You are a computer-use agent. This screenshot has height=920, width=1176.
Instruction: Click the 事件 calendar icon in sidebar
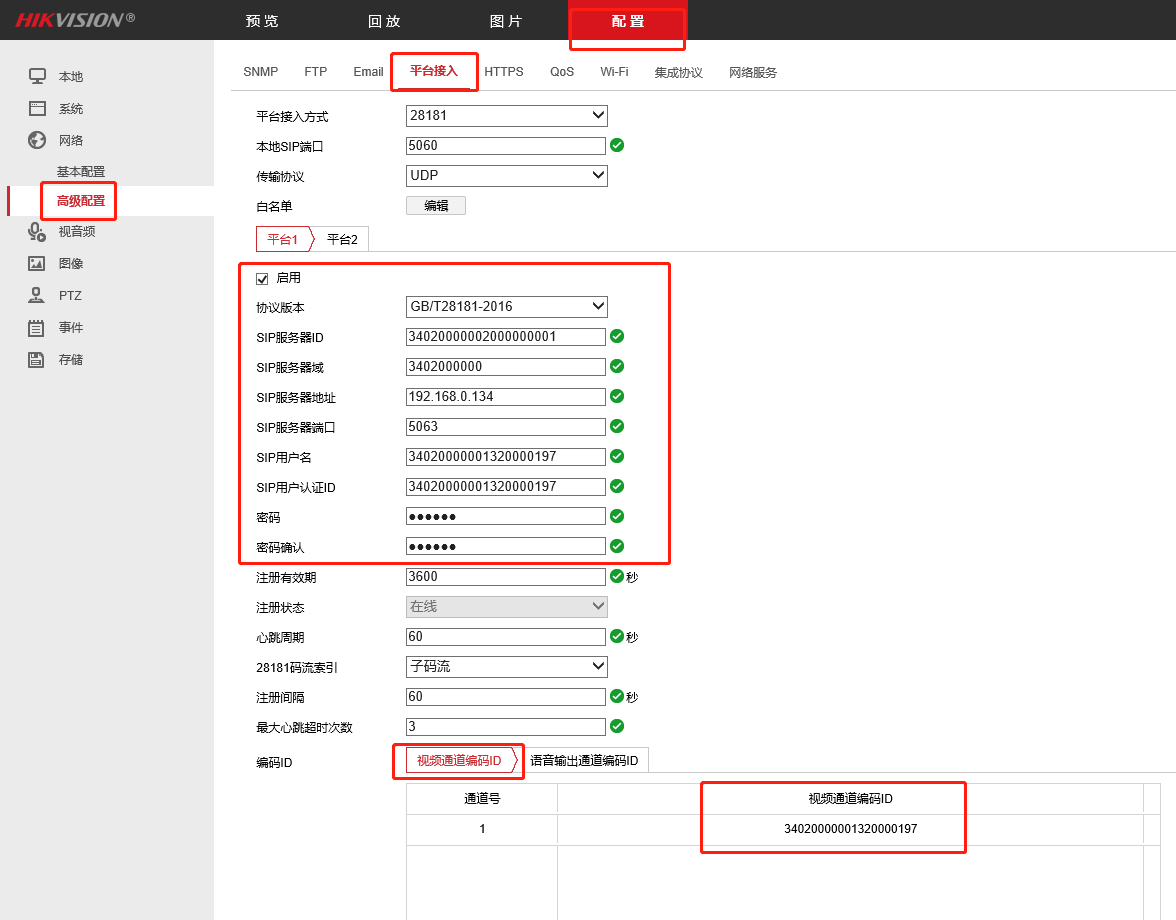click(37, 328)
